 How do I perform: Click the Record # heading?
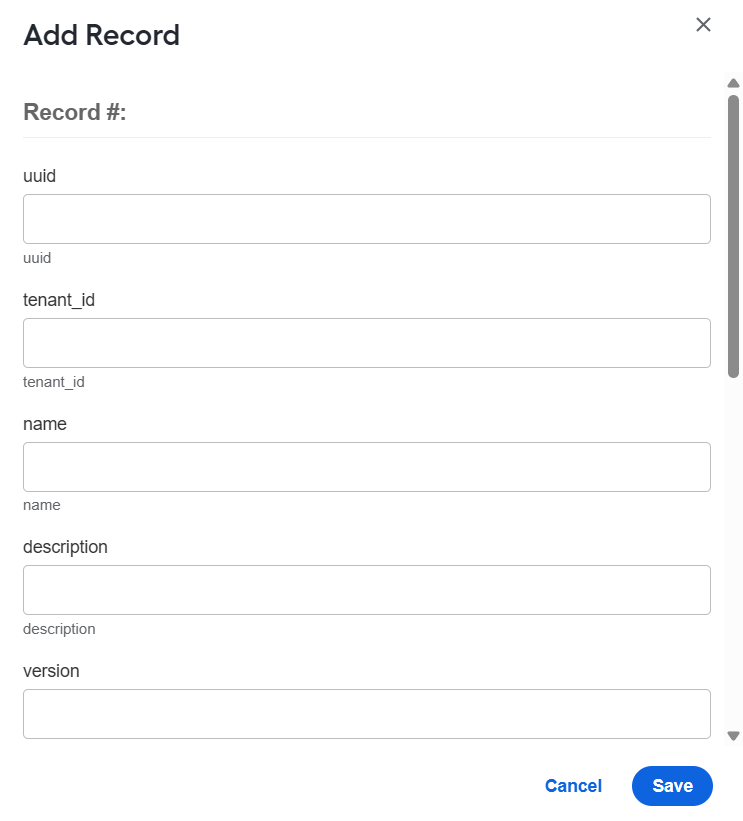point(75,112)
